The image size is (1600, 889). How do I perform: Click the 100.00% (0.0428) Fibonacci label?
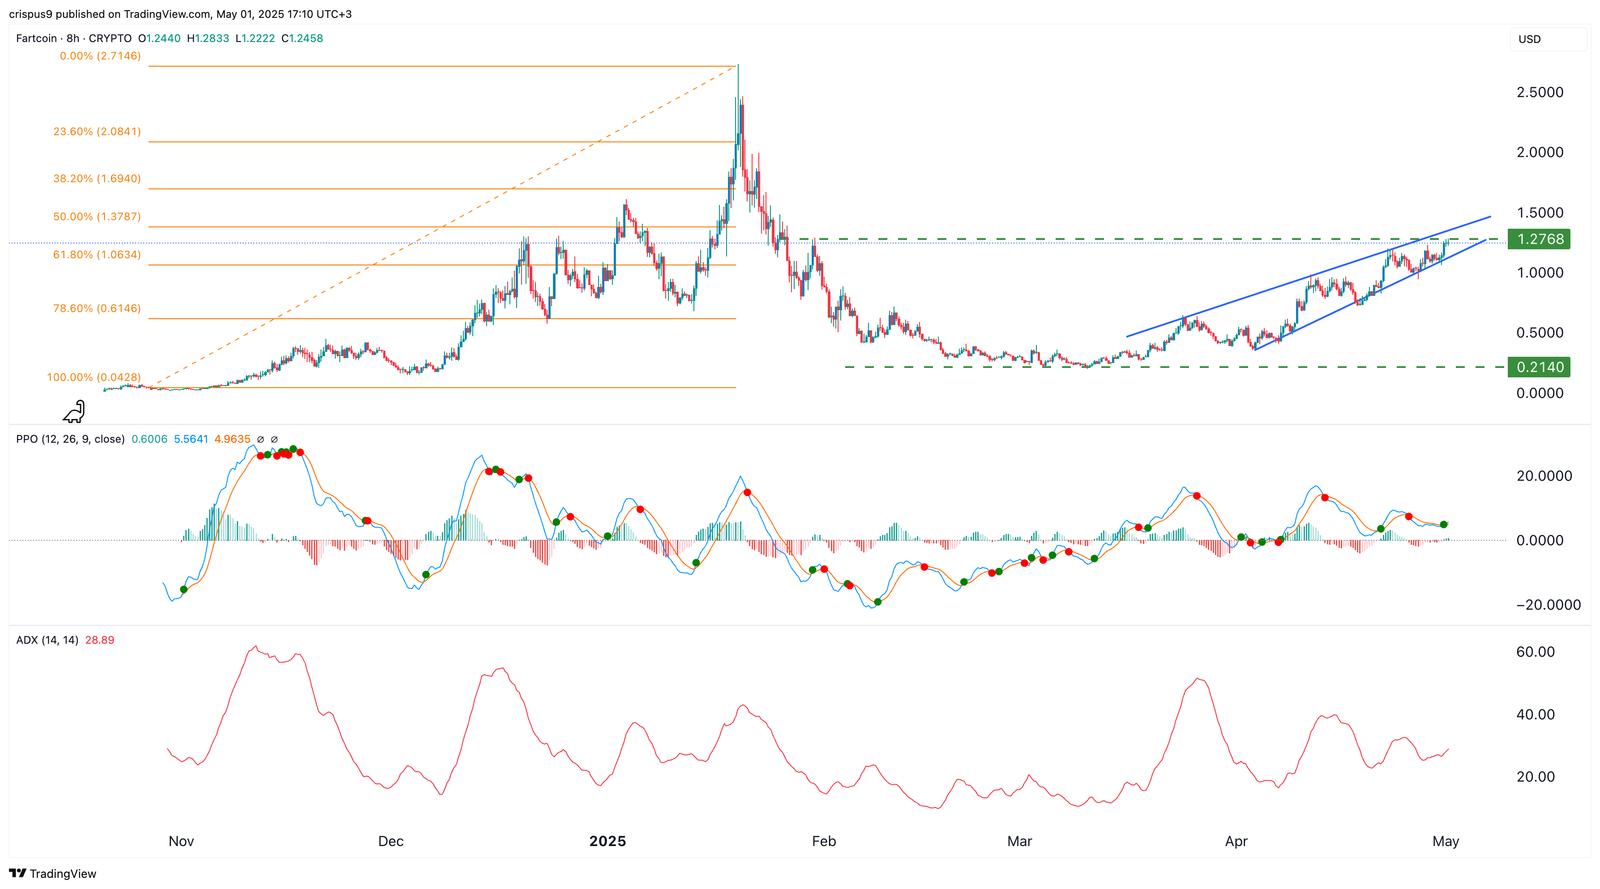click(94, 377)
